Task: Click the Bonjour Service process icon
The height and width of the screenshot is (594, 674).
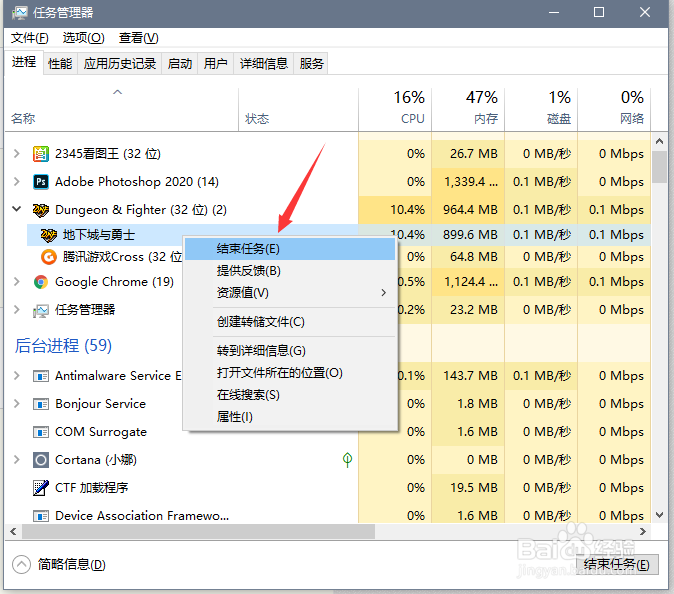Action: pos(41,404)
